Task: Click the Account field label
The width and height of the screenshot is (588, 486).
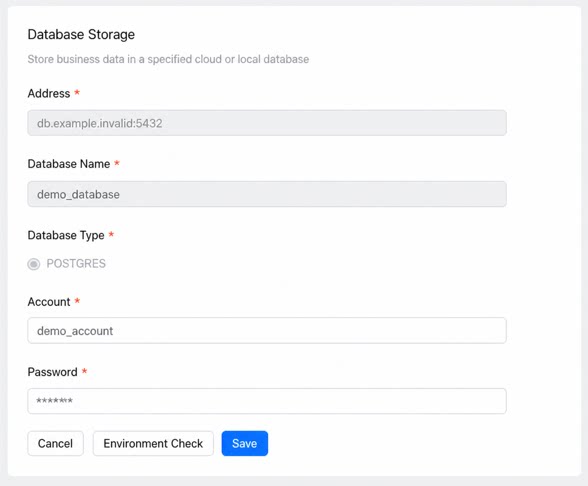Action: pyautogui.click(x=49, y=302)
